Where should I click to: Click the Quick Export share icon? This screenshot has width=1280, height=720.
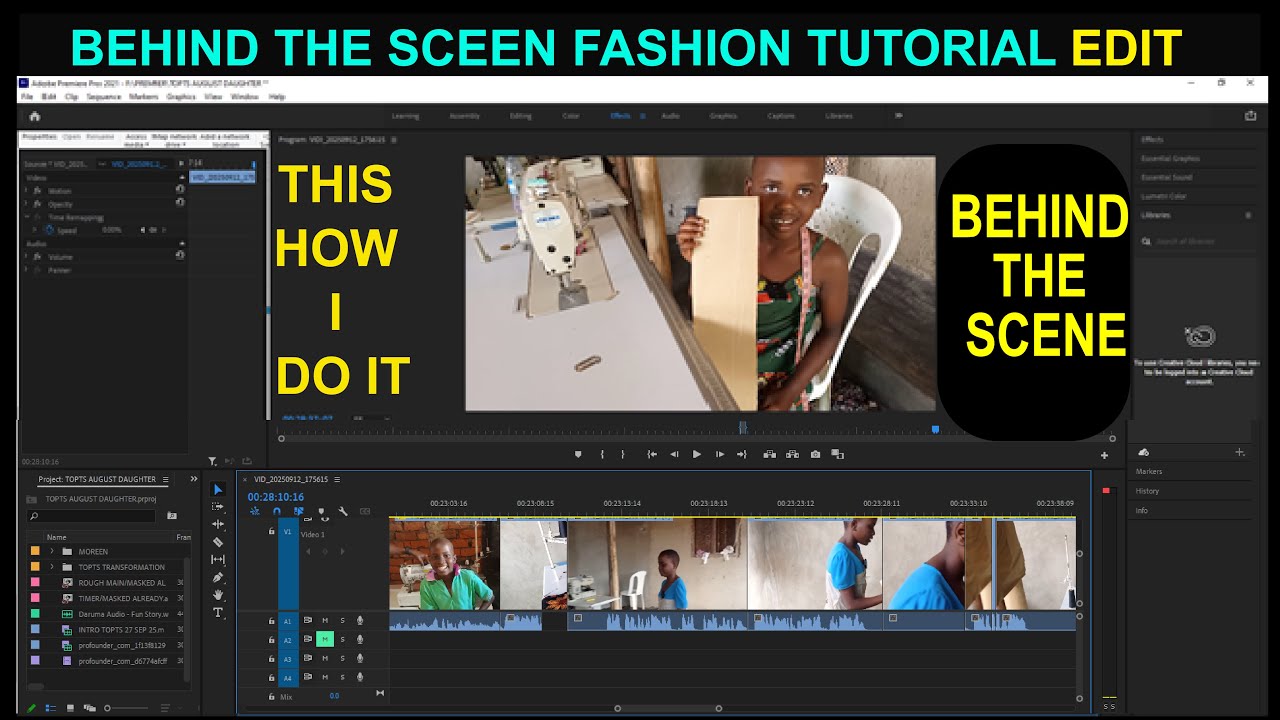[1250, 116]
